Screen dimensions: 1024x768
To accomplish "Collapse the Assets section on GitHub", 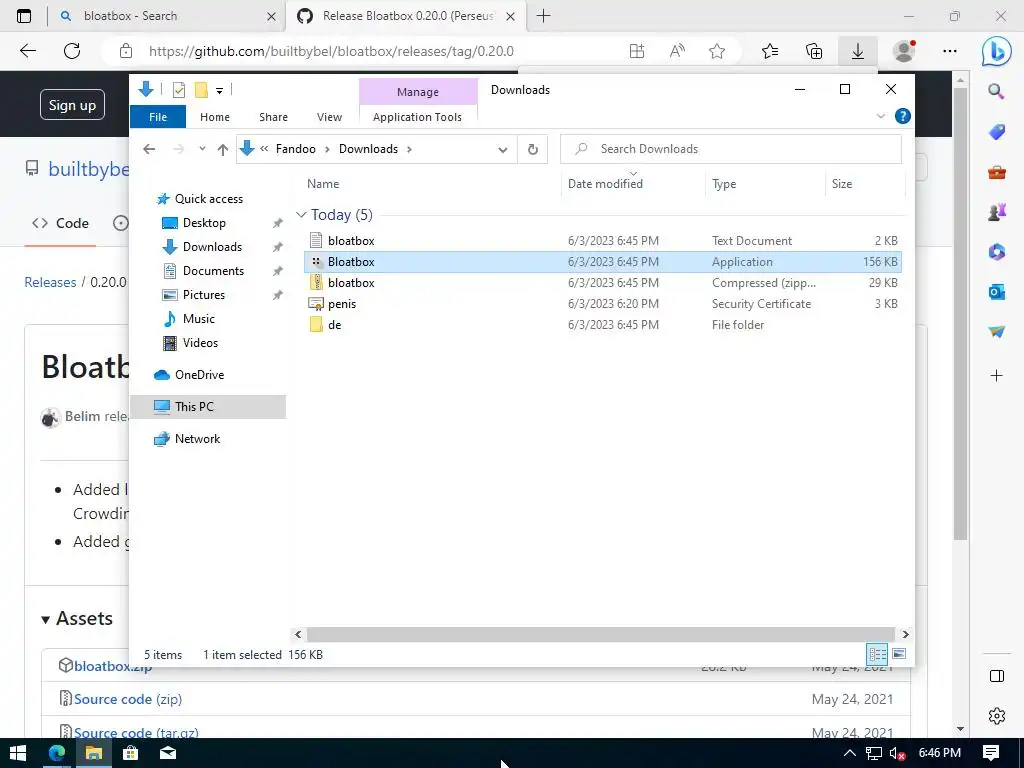I will [x=45, y=619].
